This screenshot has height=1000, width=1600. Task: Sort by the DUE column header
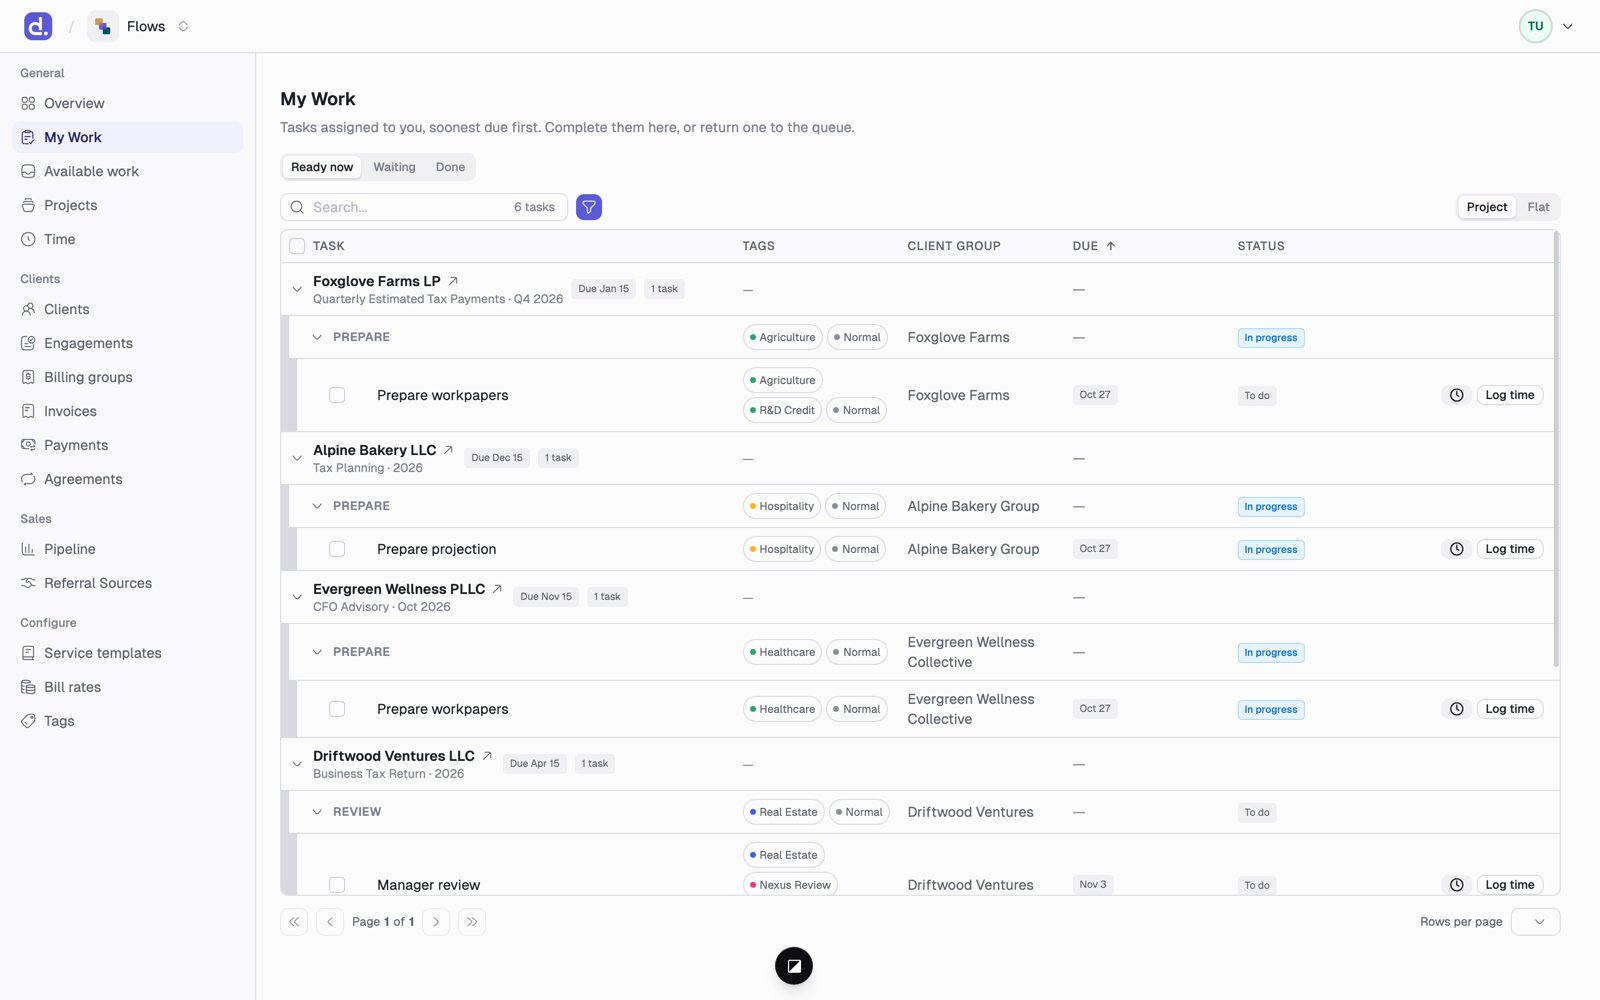coord(1094,246)
